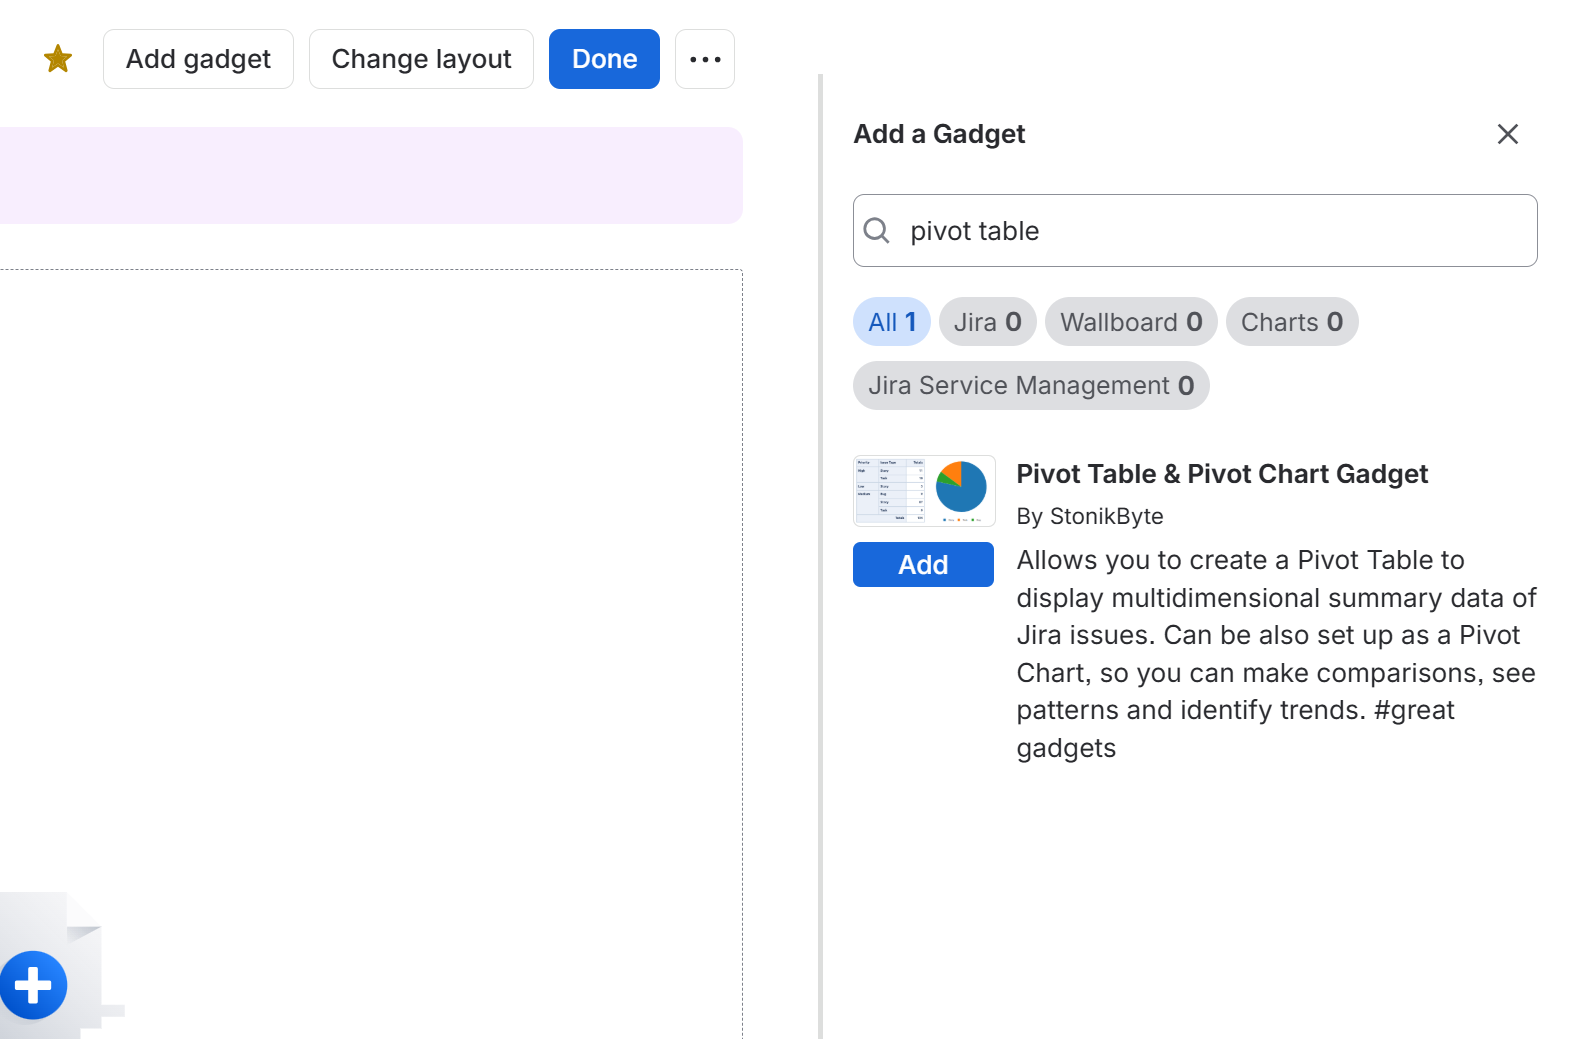
Task: Click the By StonikByte text
Action: (1090, 516)
